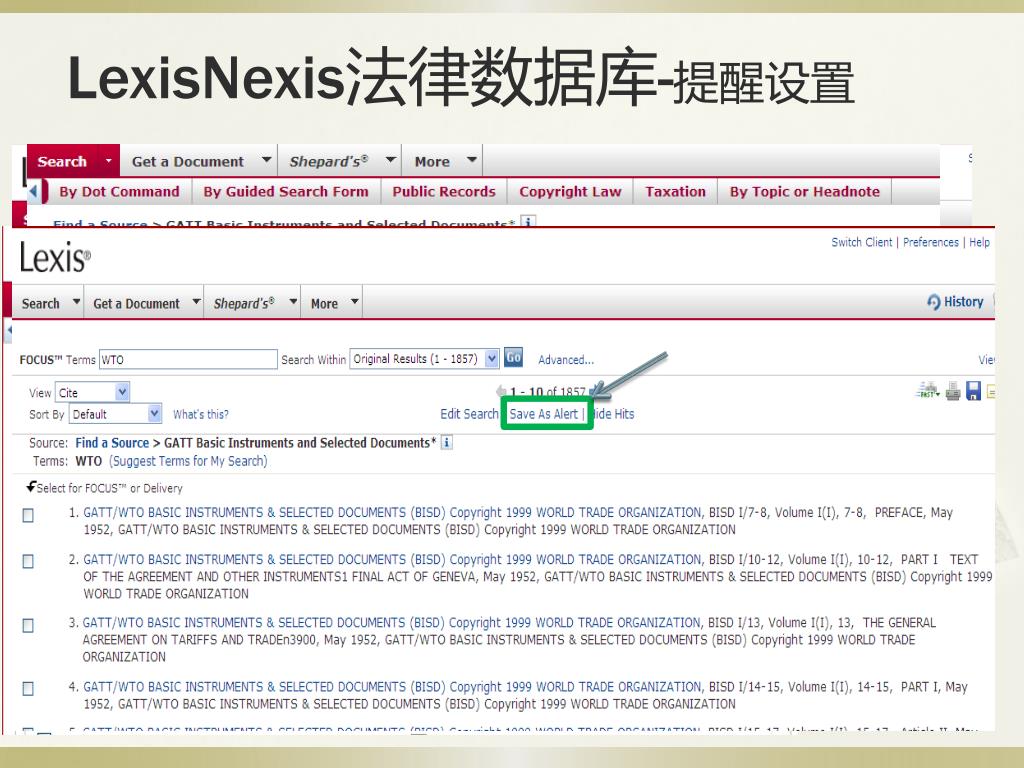
Task: Open the History clock icon
Action: coord(934,302)
